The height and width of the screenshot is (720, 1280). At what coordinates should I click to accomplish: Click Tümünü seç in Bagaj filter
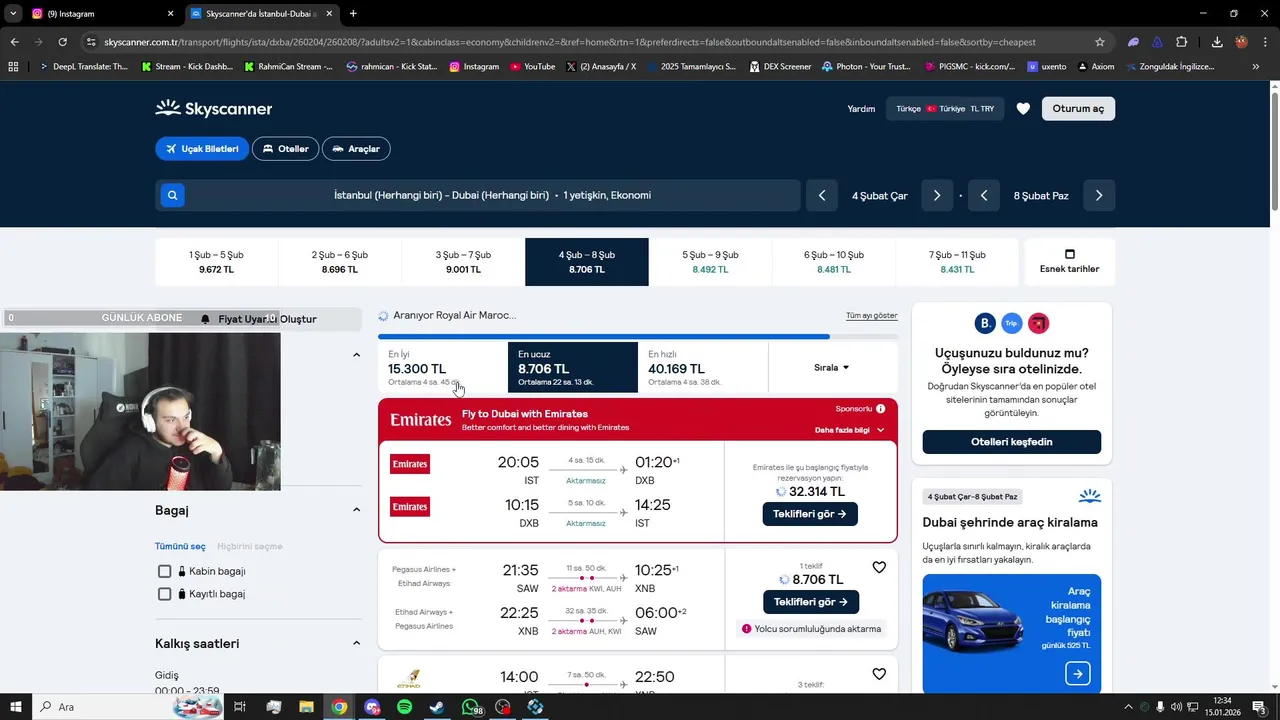(x=180, y=546)
